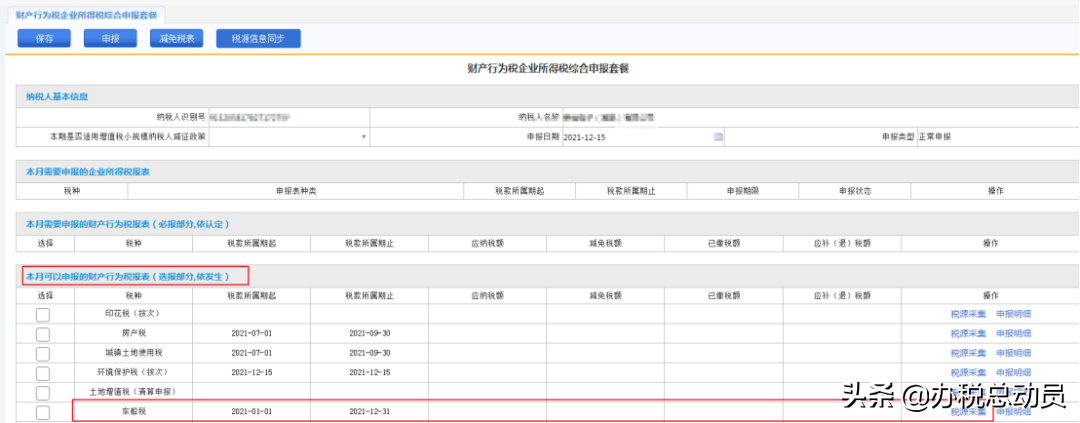Open 税源采集 link in 城镇土地使用税 row
This screenshot has height=423, width=1080.
click(968, 353)
